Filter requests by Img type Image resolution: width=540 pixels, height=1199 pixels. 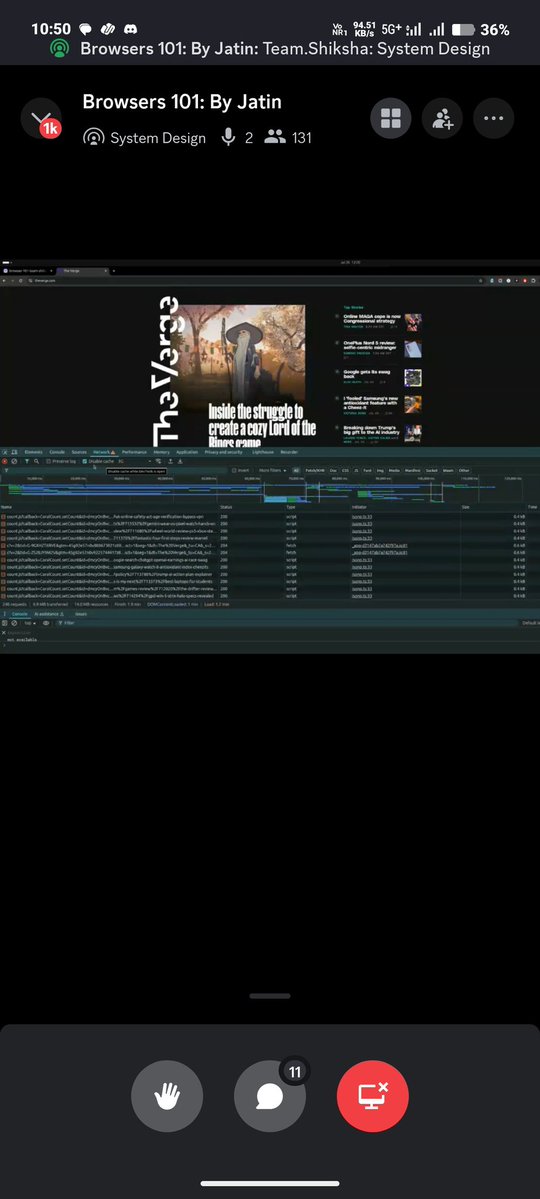[380, 470]
